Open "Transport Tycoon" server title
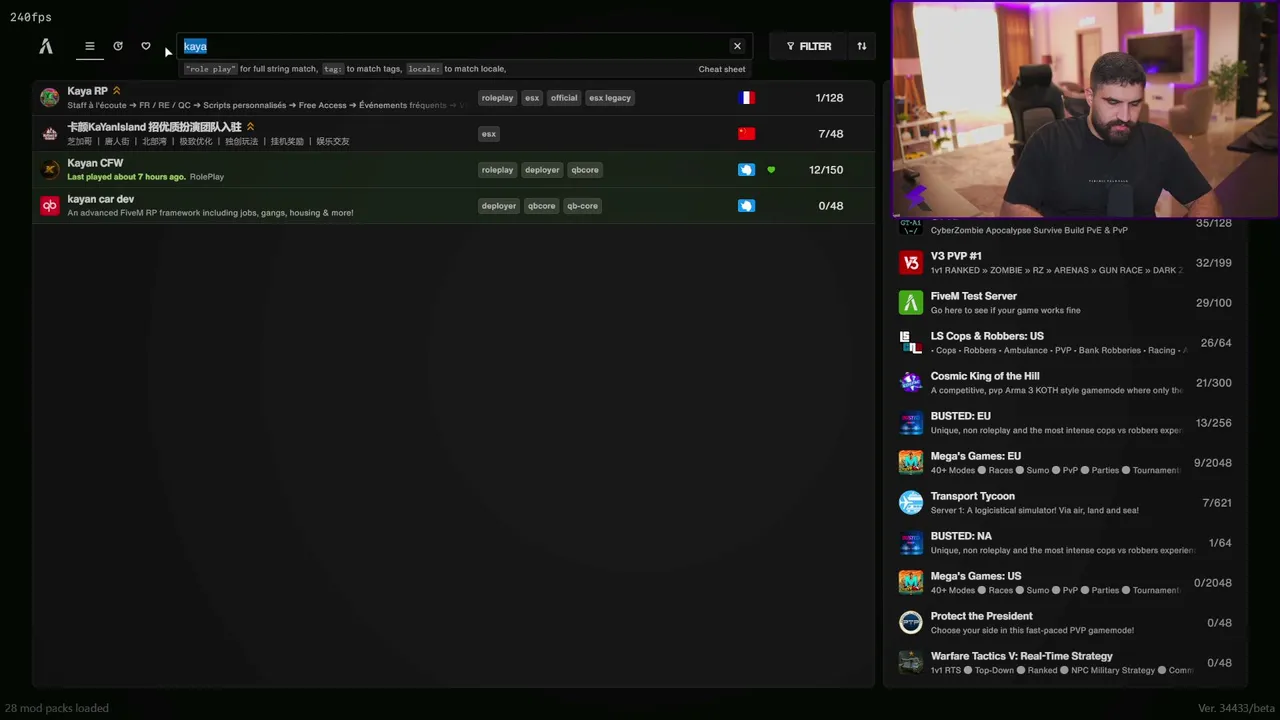1280x720 pixels. pyautogui.click(x=973, y=496)
